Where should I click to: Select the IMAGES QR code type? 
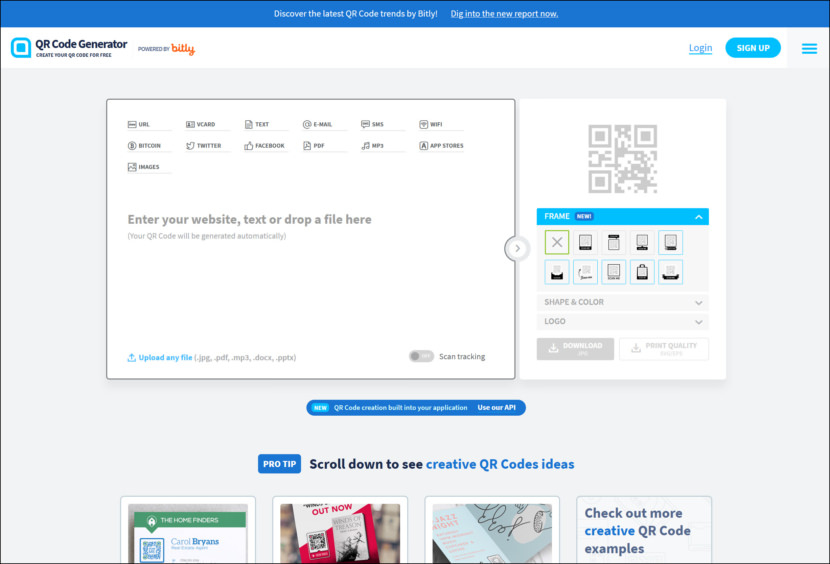149,167
